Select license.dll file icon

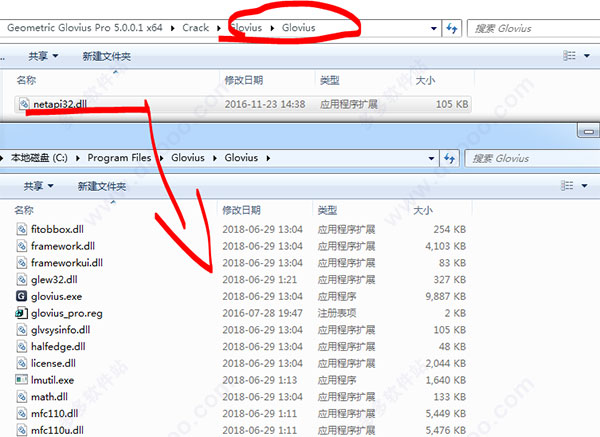pyautogui.click(x=21, y=363)
